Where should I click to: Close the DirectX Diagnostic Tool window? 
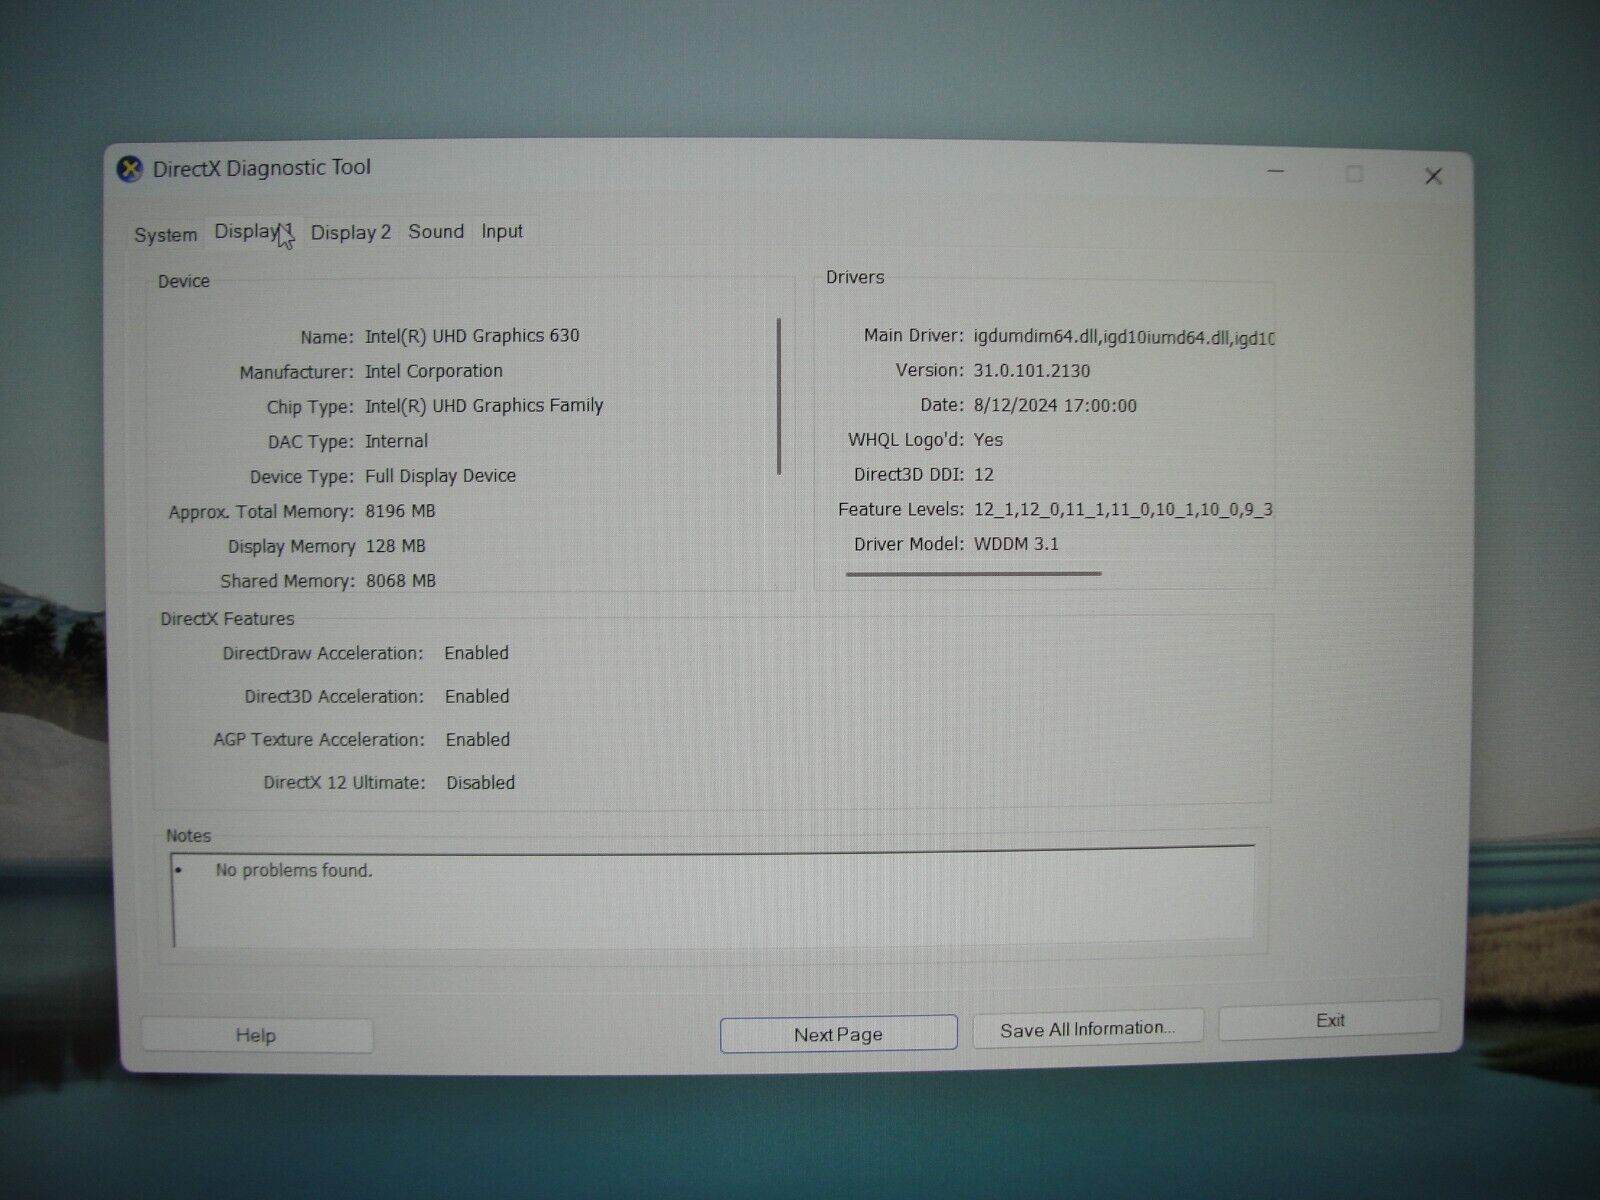tap(1433, 175)
